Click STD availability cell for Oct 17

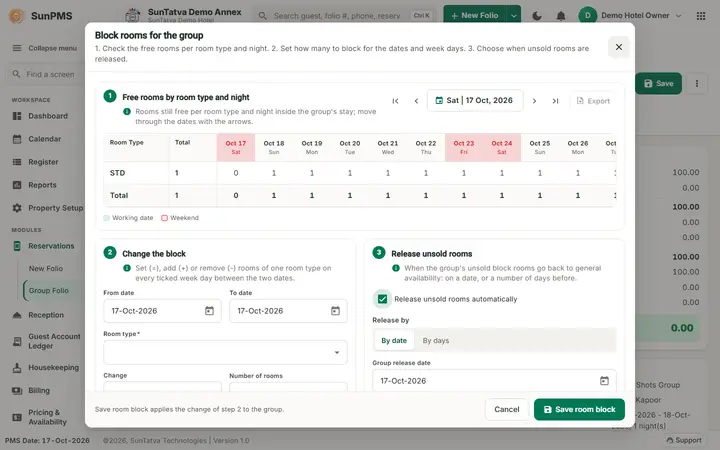[236, 173]
